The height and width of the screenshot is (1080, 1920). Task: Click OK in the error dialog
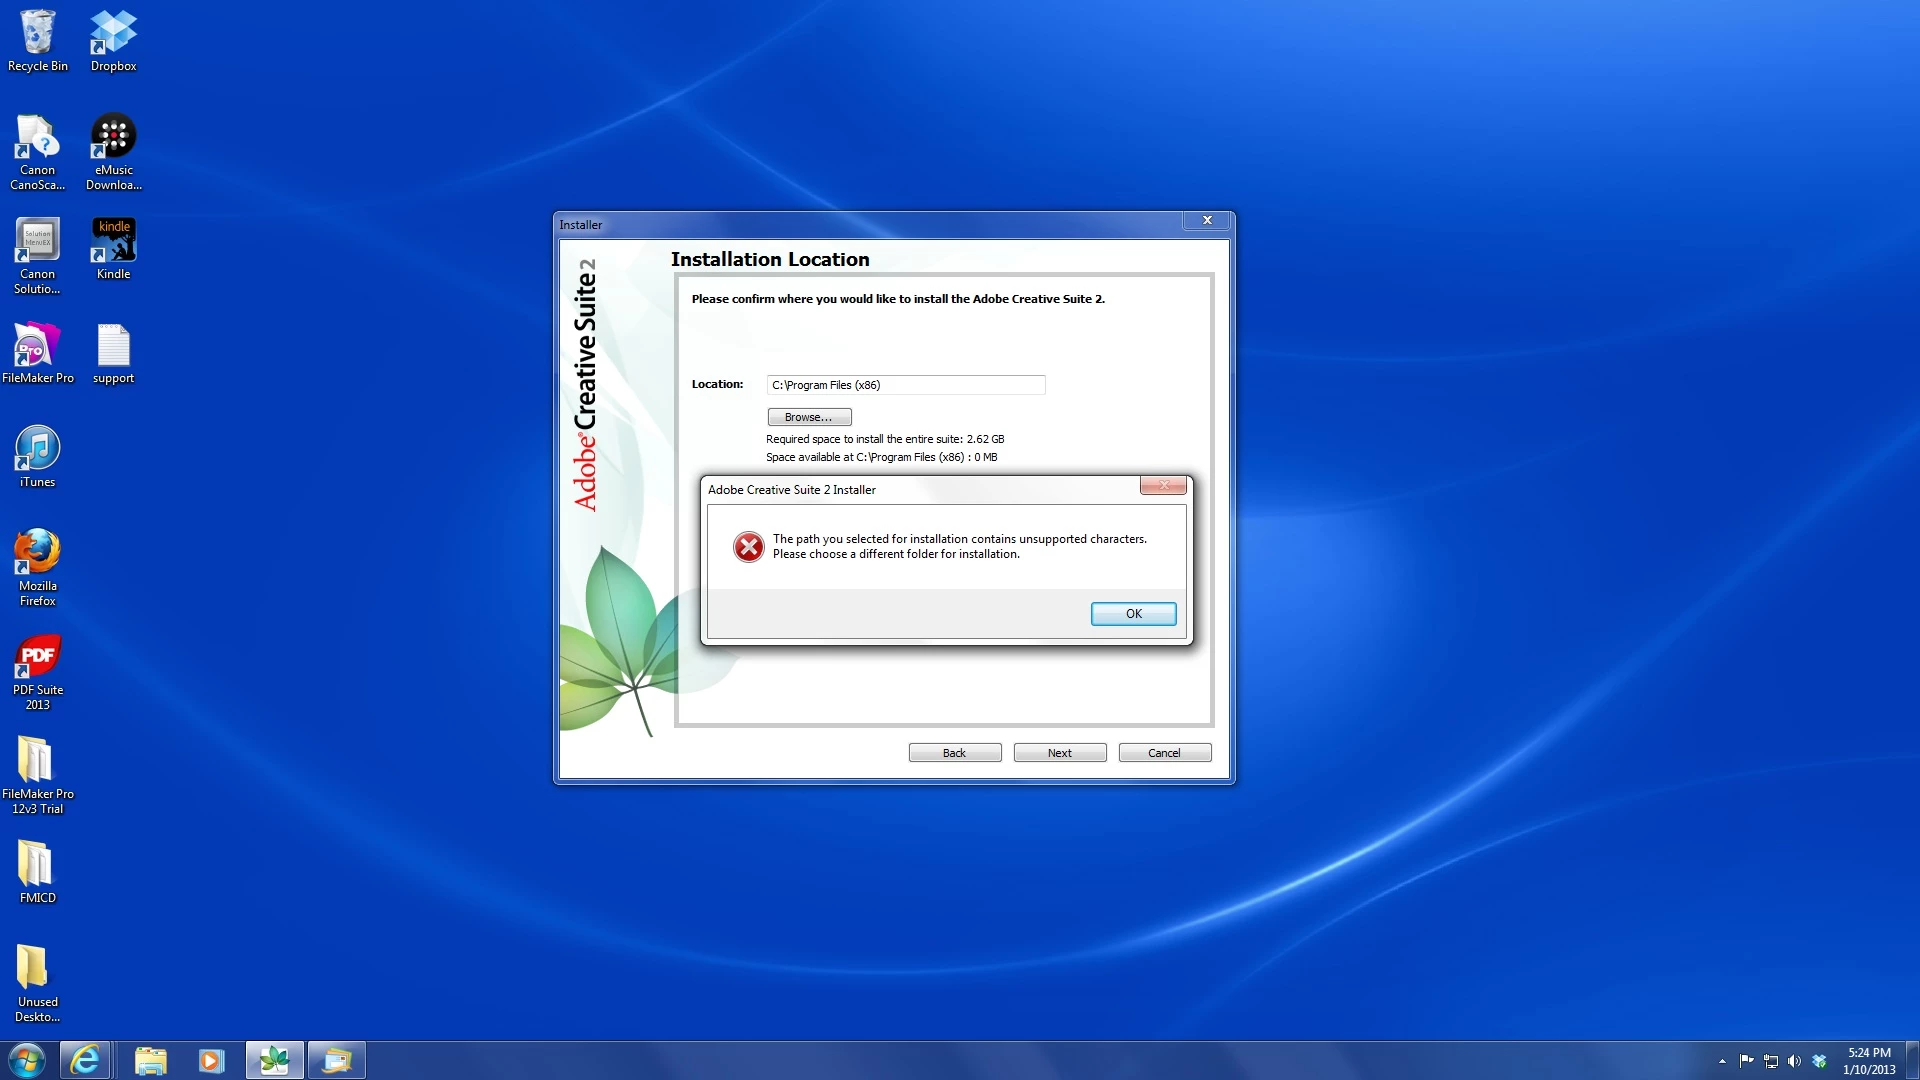pos(1133,614)
